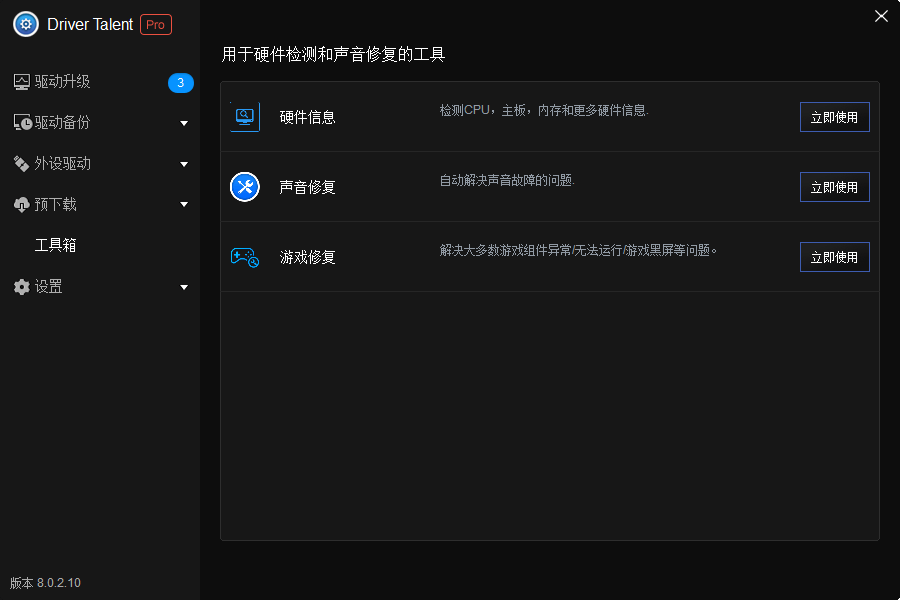The height and width of the screenshot is (600, 900).
Task: Select the 驱动备份 sidebar icon
Action: (23, 122)
